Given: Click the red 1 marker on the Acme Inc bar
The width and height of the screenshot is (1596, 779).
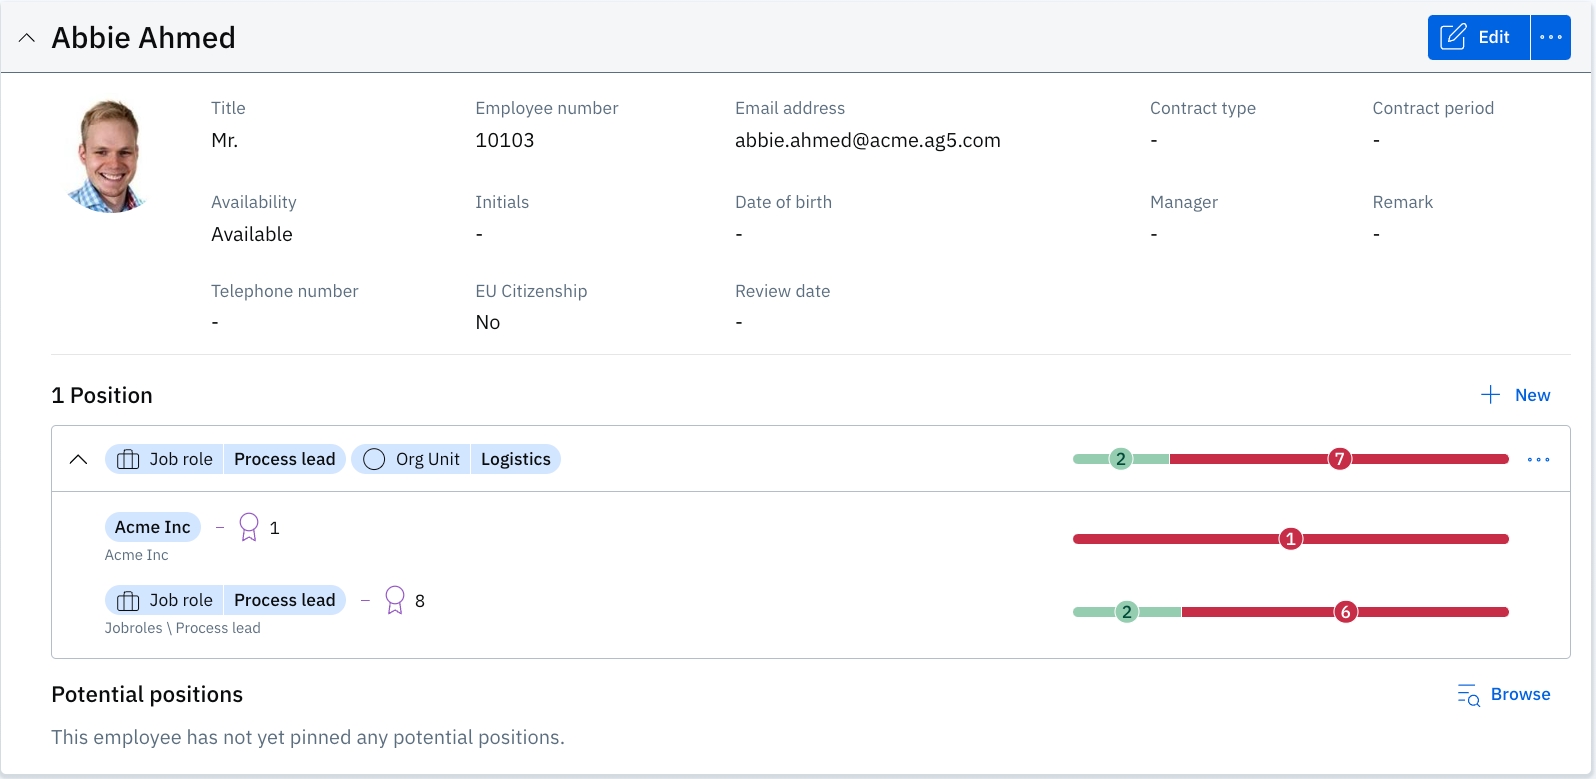Looking at the screenshot, I should [1290, 539].
